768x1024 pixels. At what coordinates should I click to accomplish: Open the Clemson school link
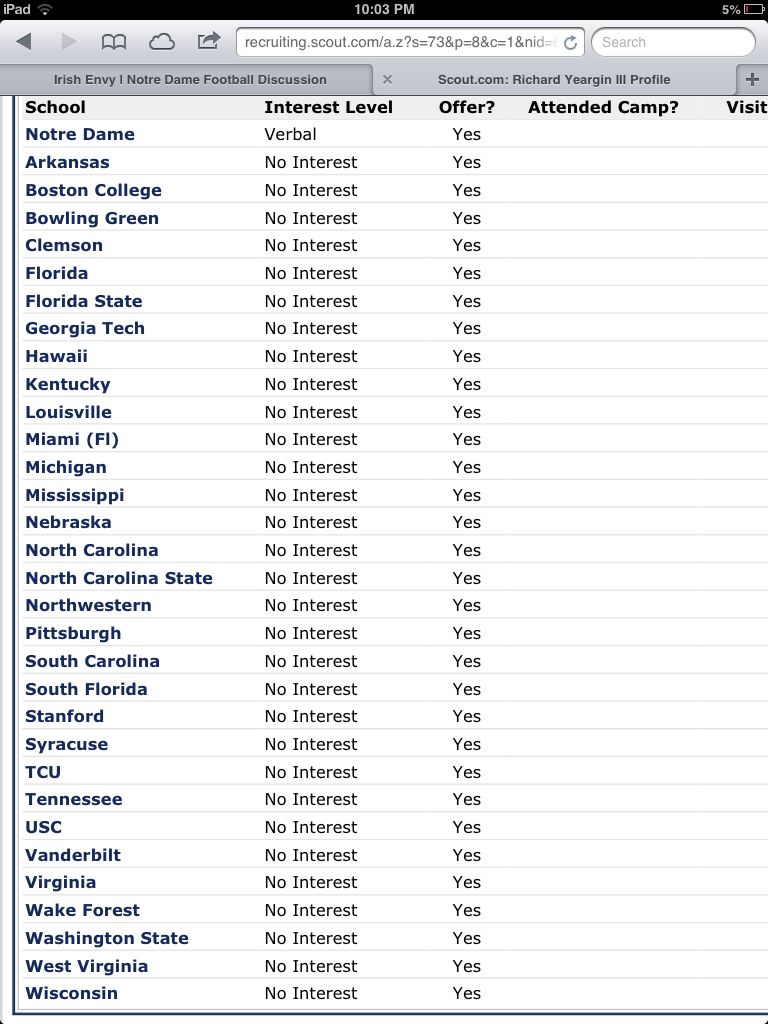tap(64, 245)
